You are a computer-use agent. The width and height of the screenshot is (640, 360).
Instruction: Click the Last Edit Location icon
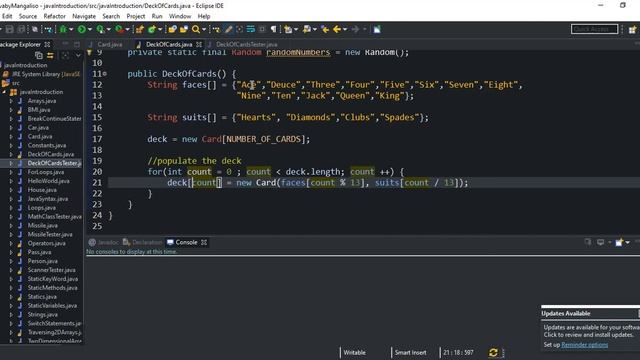pos(325,29)
